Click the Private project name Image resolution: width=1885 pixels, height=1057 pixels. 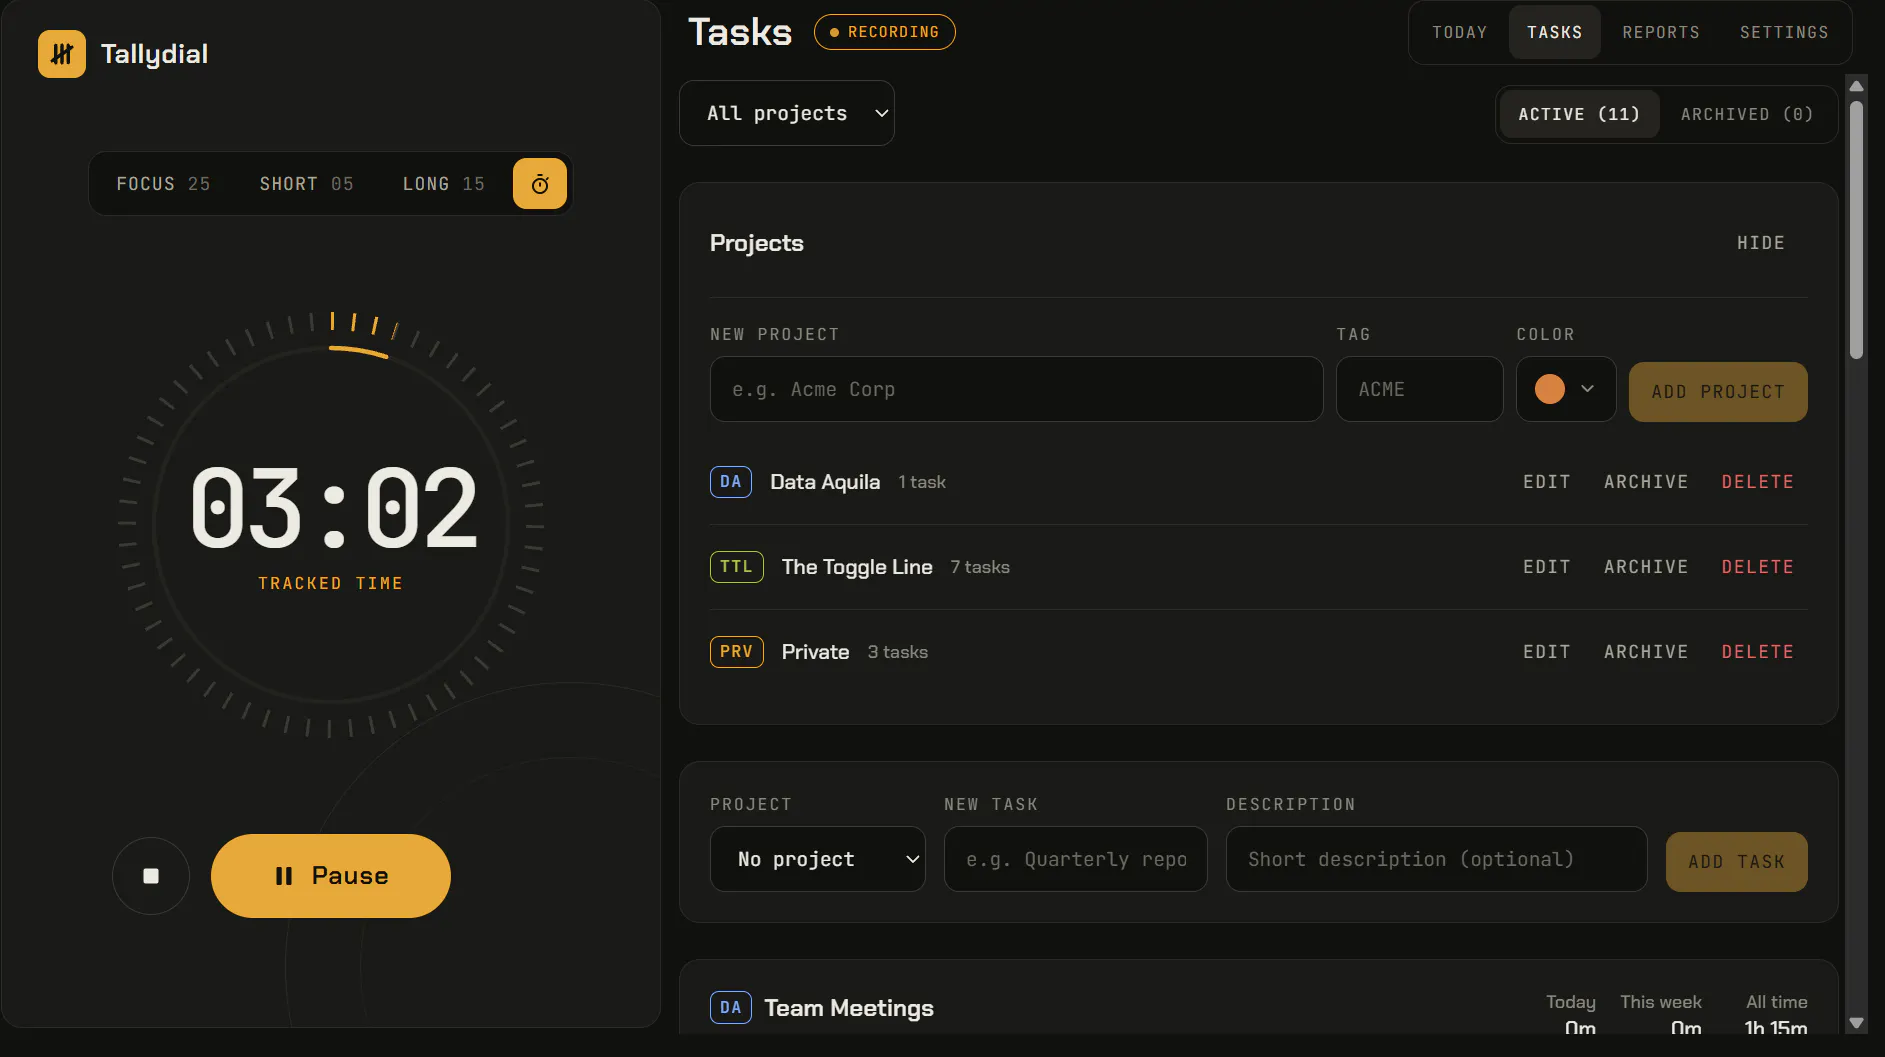[x=816, y=652]
